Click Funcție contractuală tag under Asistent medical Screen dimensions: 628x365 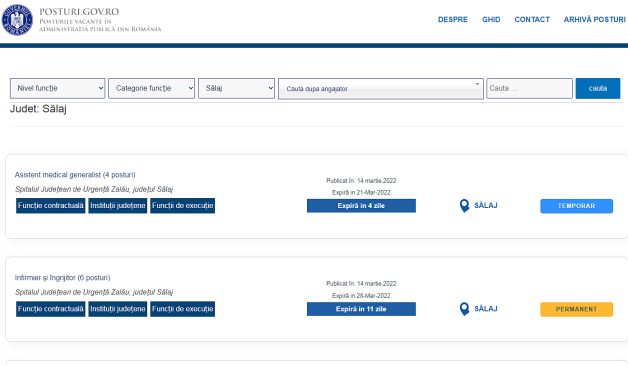50,206
